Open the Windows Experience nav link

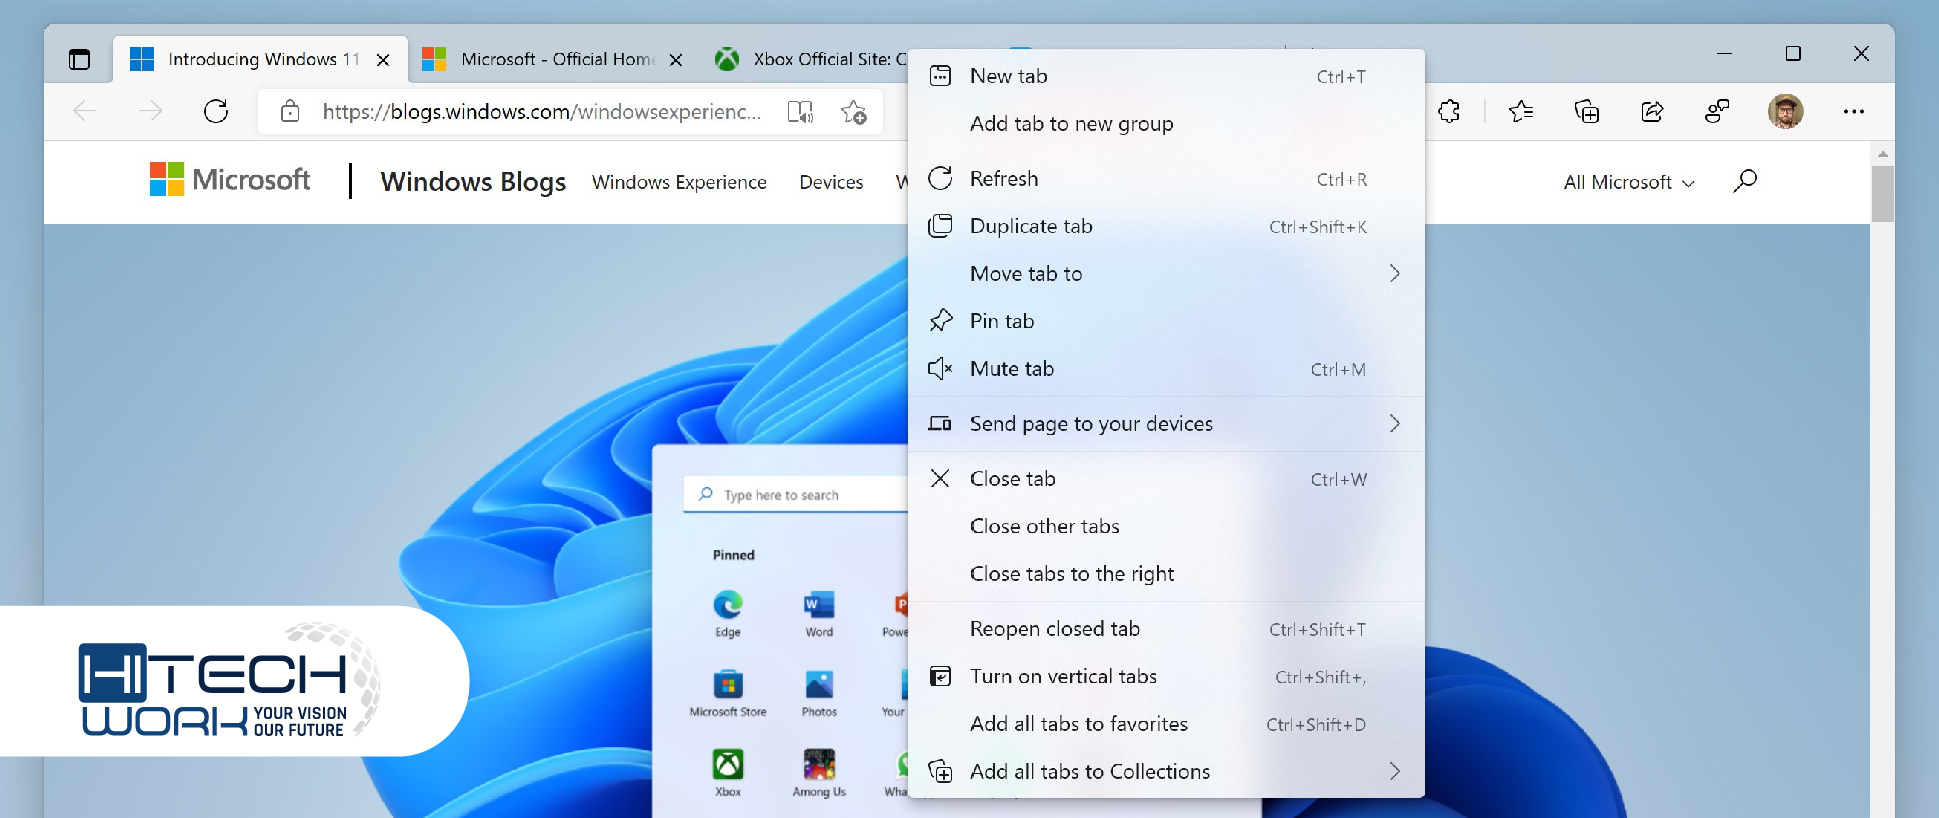[x=679, y=182]
